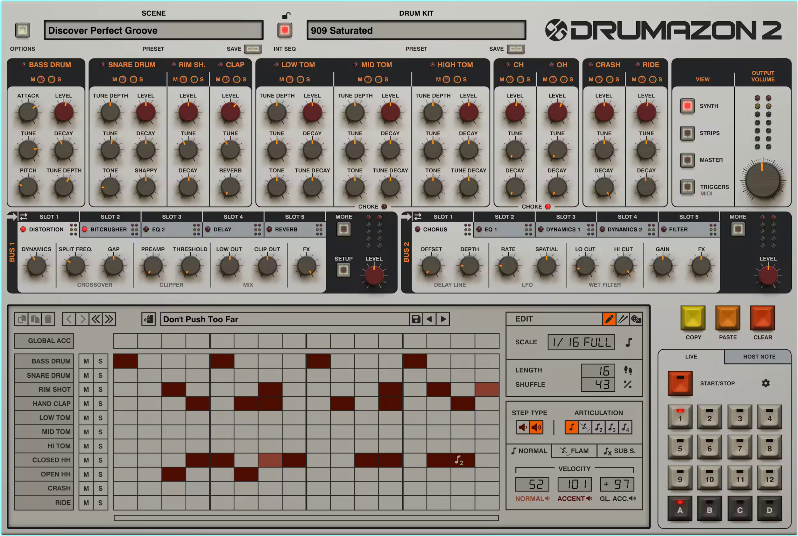Select the normal note articulation icon
798x536 pixels.
pos(572,427)
